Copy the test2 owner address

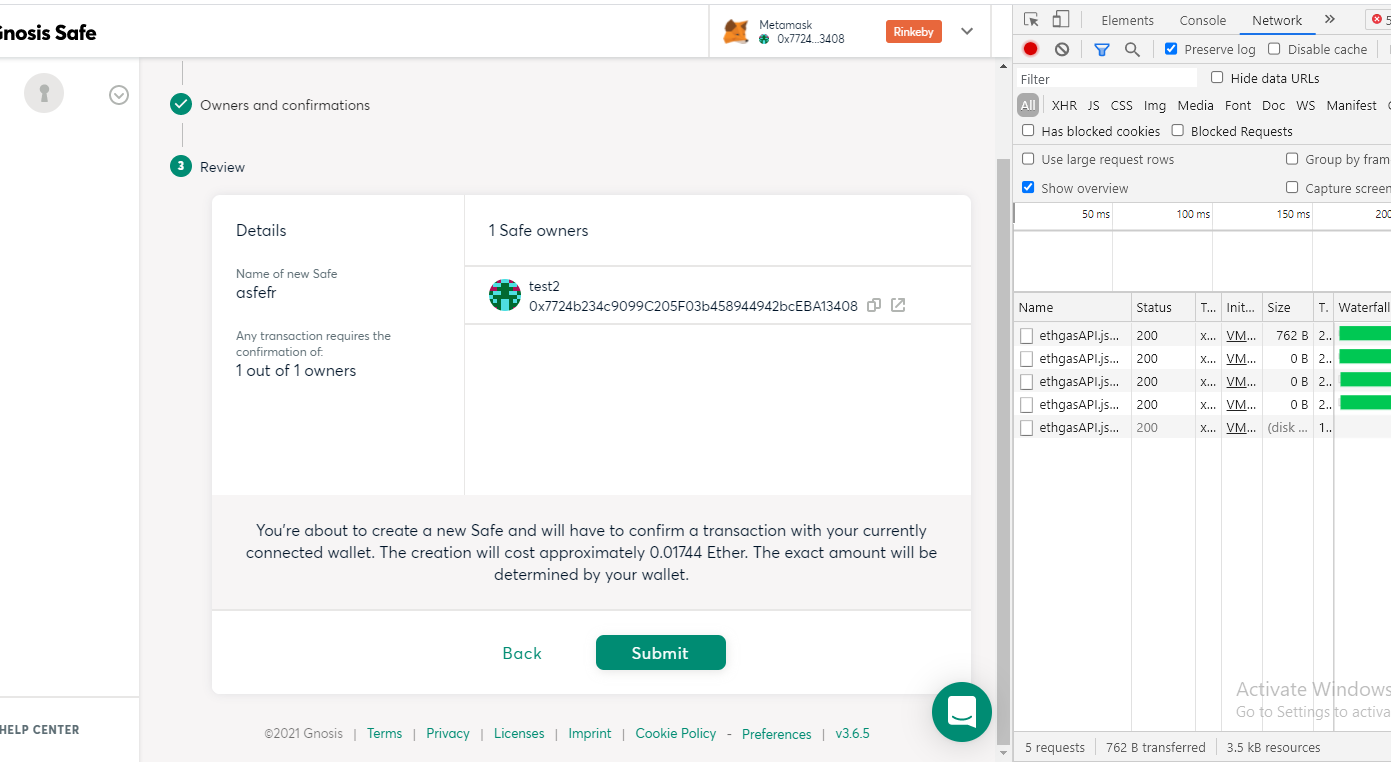point(874,305)
